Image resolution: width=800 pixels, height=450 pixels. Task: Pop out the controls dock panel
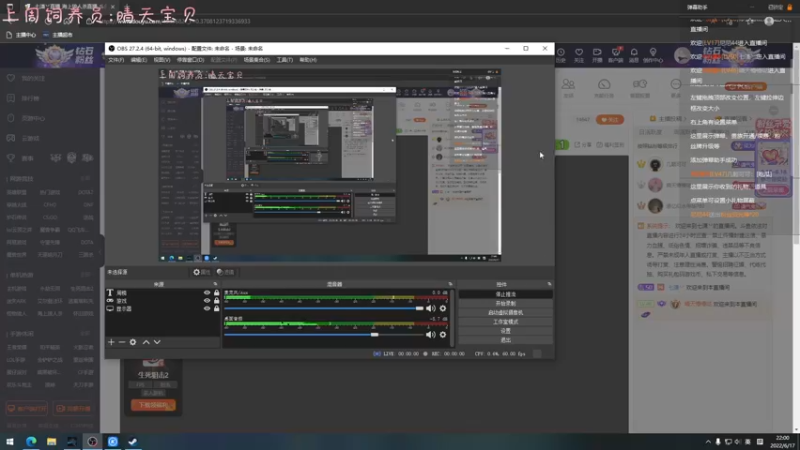[x=549, y=284]
